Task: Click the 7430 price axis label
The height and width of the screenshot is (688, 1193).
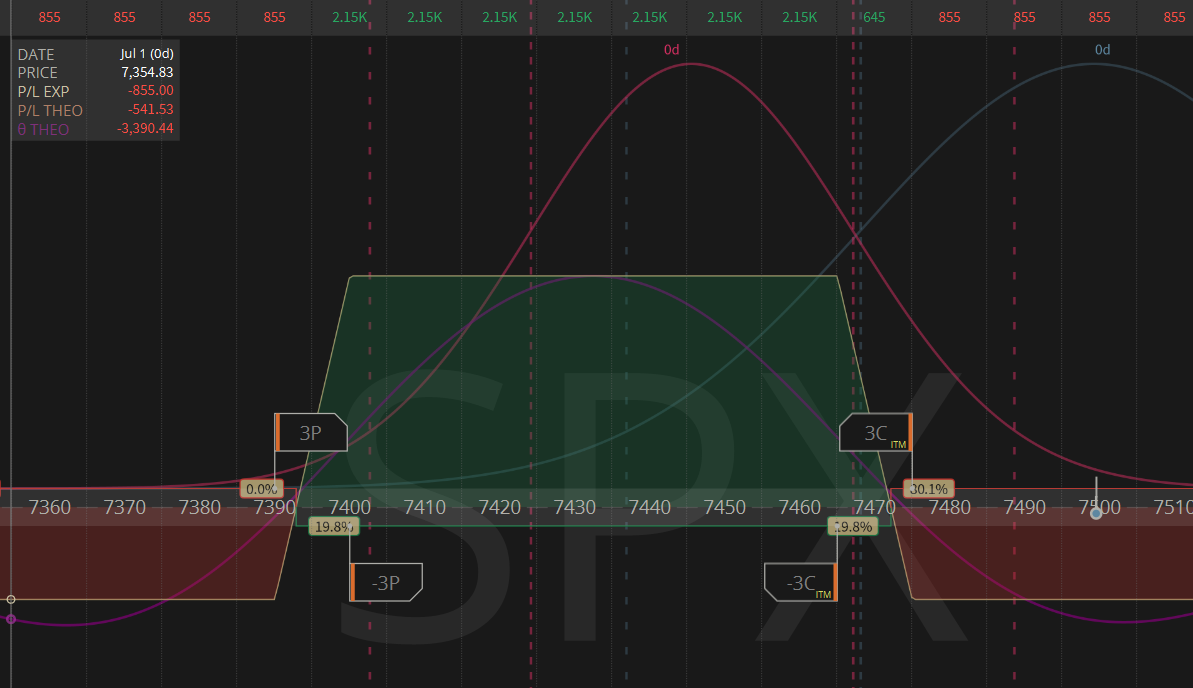Action: 574,507
